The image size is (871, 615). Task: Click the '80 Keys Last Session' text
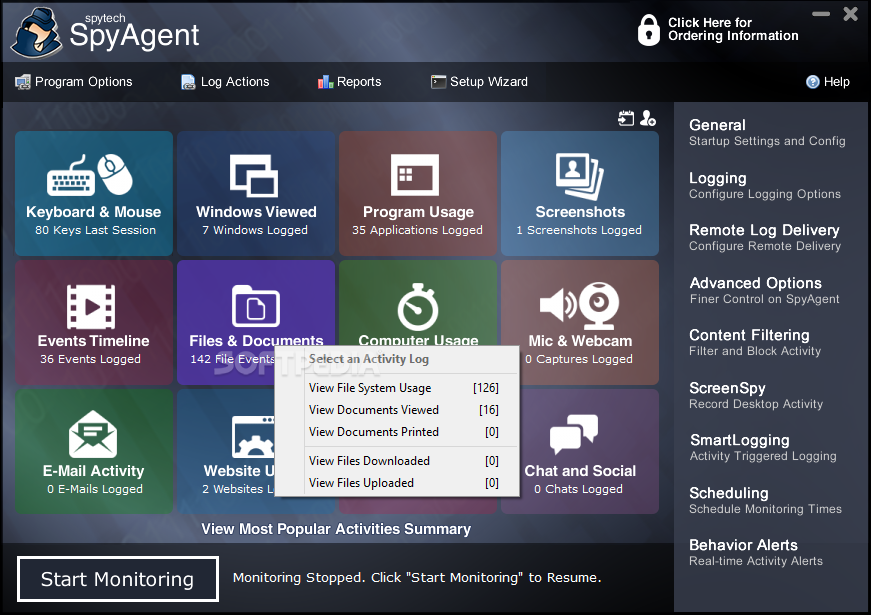tap(96, 230)
